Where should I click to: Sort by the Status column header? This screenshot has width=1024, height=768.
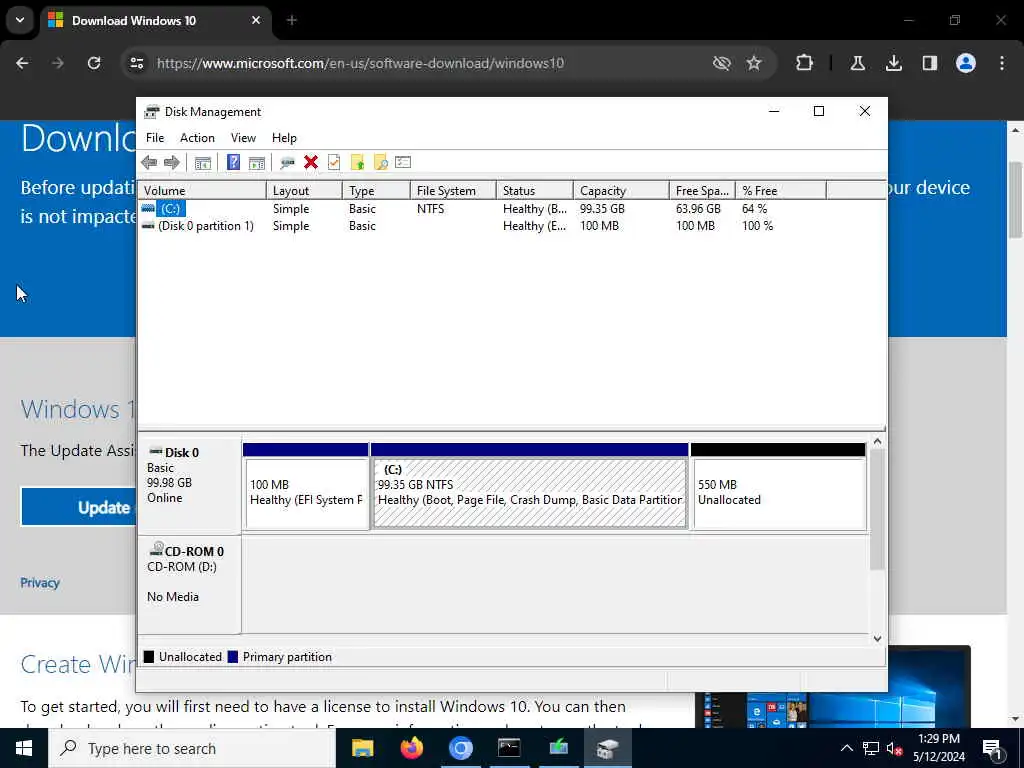click(534, 191)
